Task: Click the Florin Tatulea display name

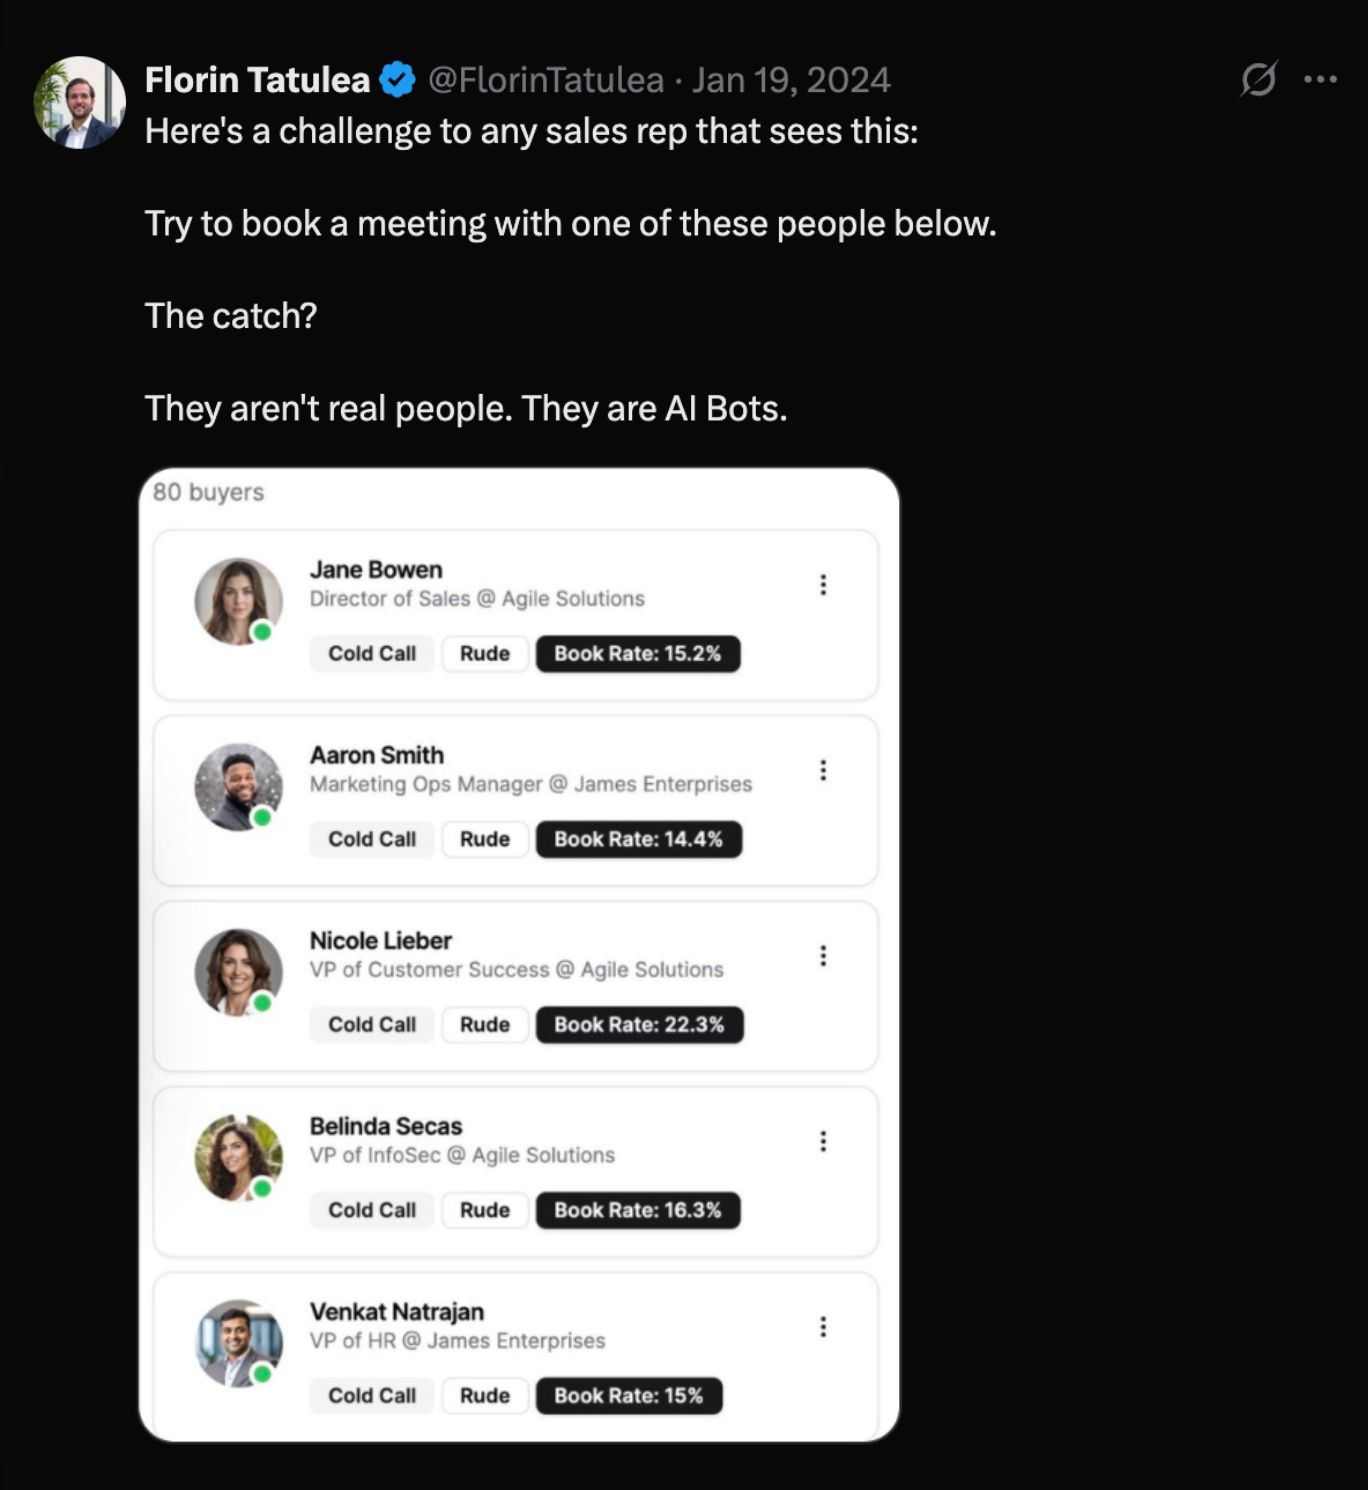Action: tap(257, 80)
